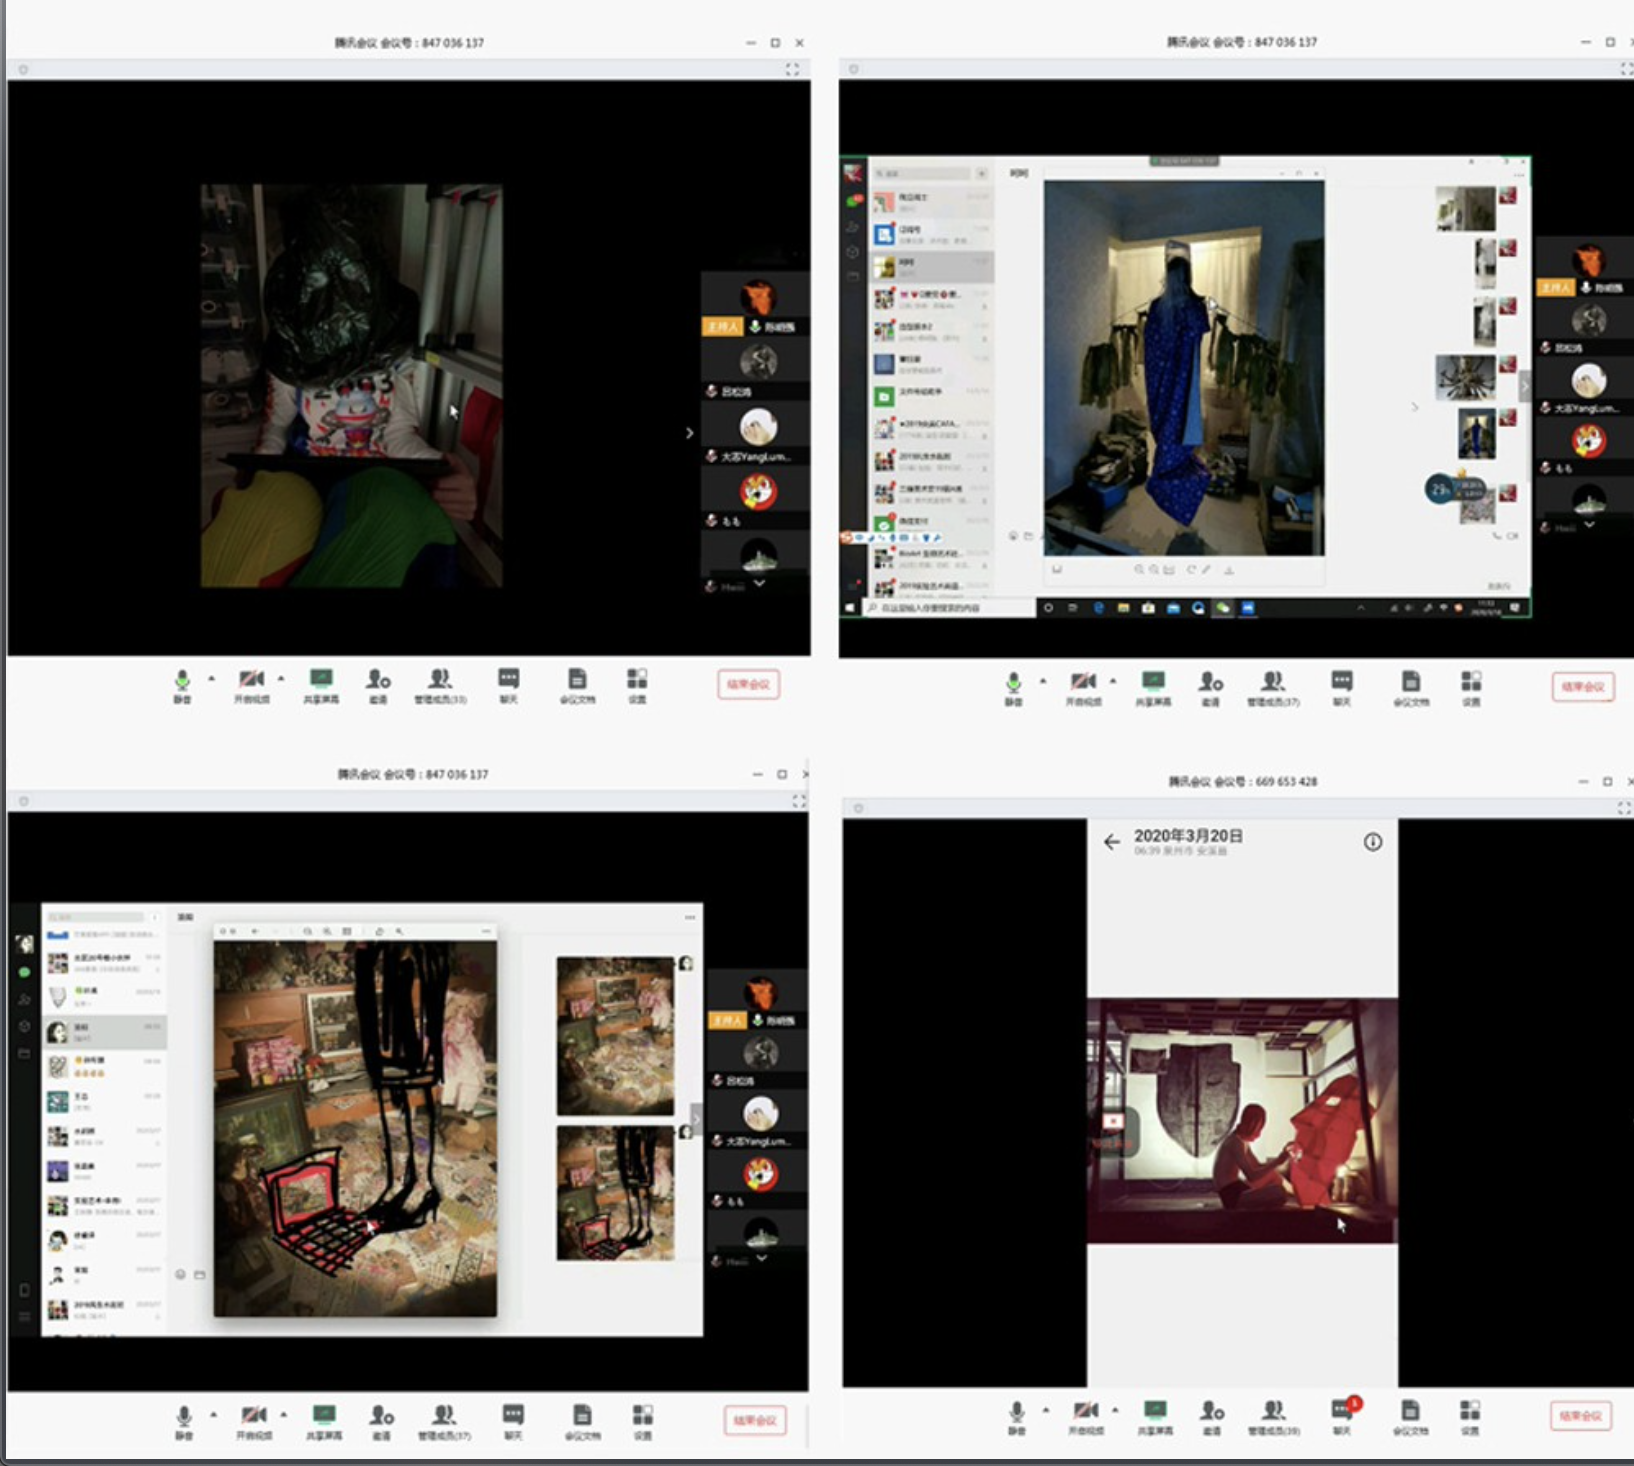Mute microphone in the red-chair artwork window
Screen dimensions: 1634x1466
184,1422
